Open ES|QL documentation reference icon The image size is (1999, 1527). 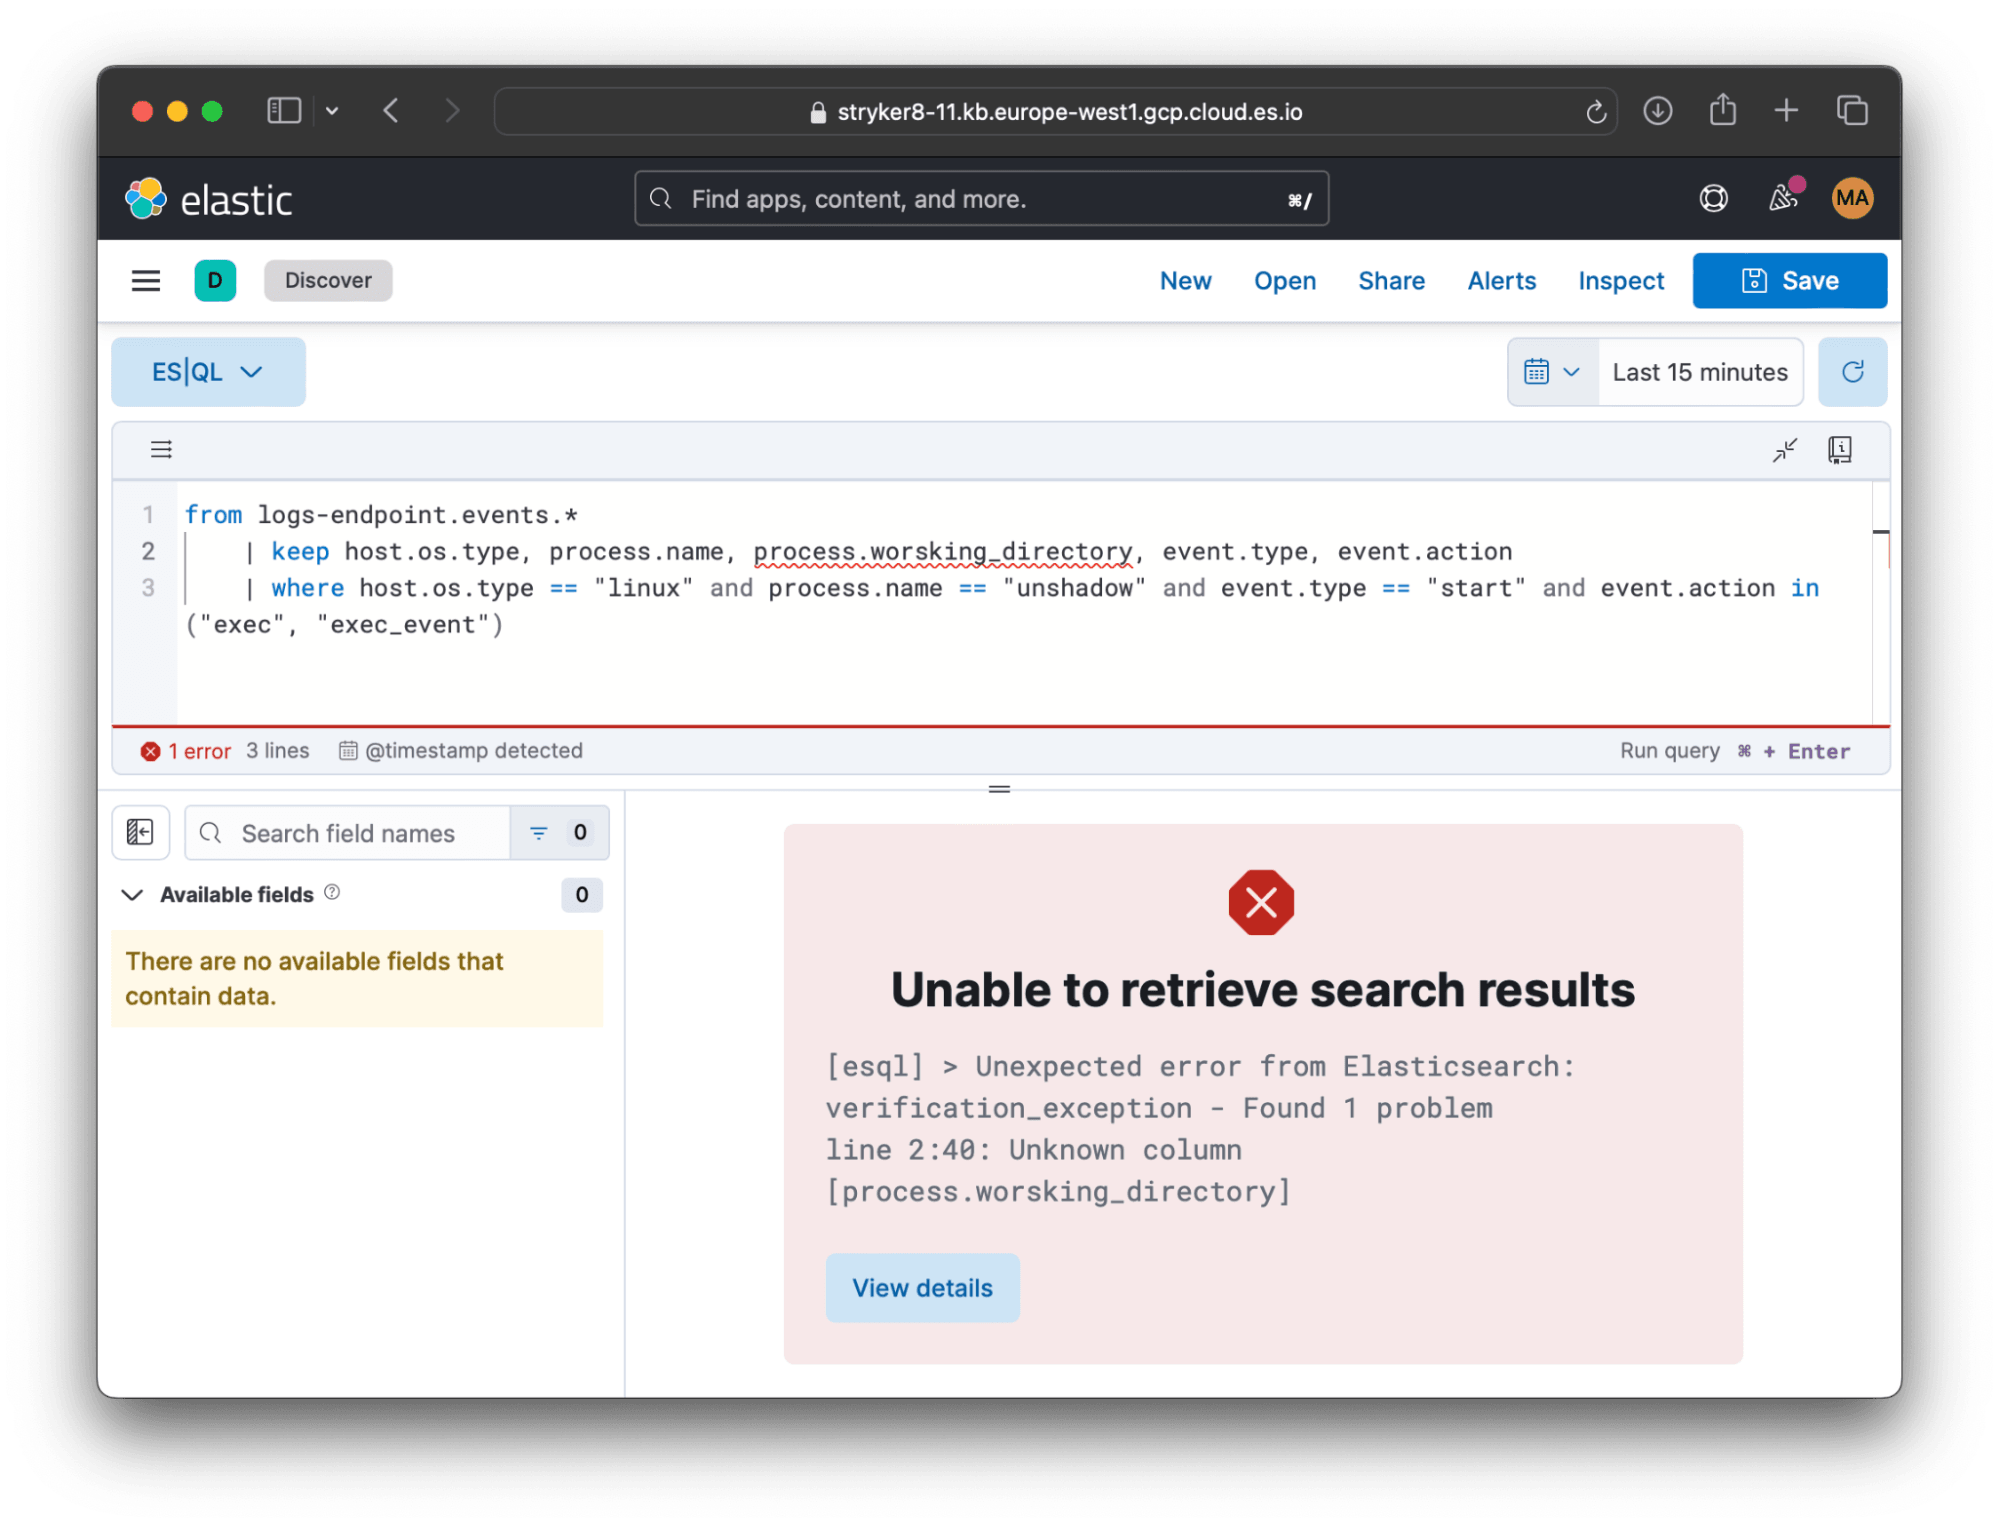click(x=1839, y=450)
